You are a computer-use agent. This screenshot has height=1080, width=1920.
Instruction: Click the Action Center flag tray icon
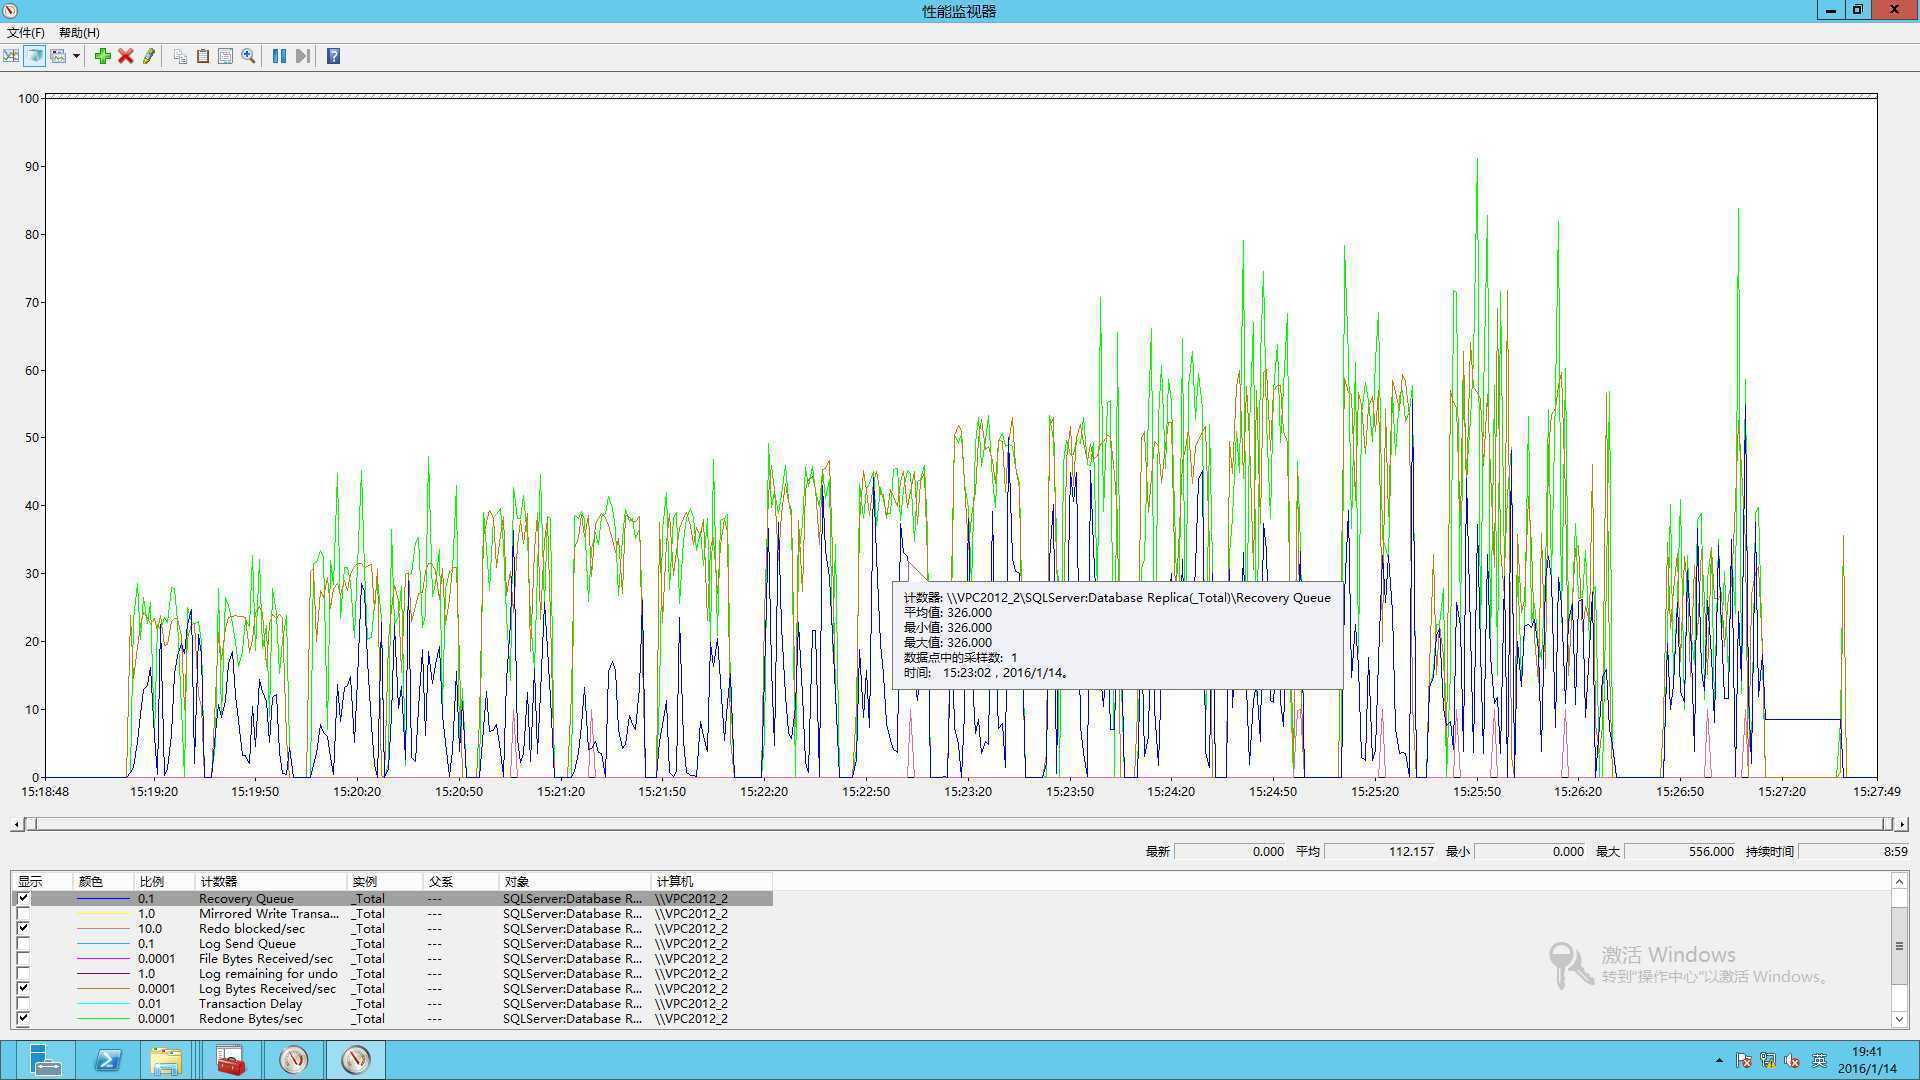(x=1744, y=1060)
